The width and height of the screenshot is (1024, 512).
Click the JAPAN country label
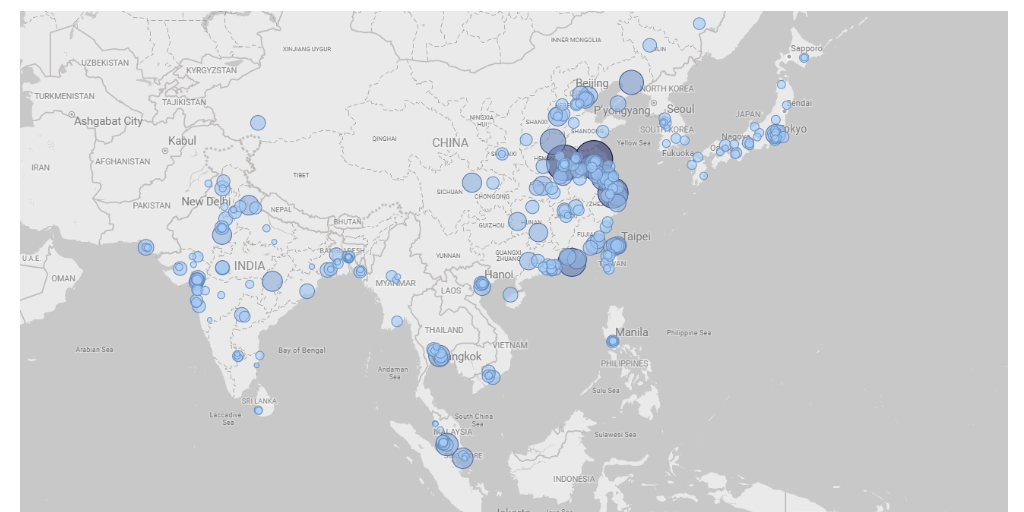(x=748, y=114)
